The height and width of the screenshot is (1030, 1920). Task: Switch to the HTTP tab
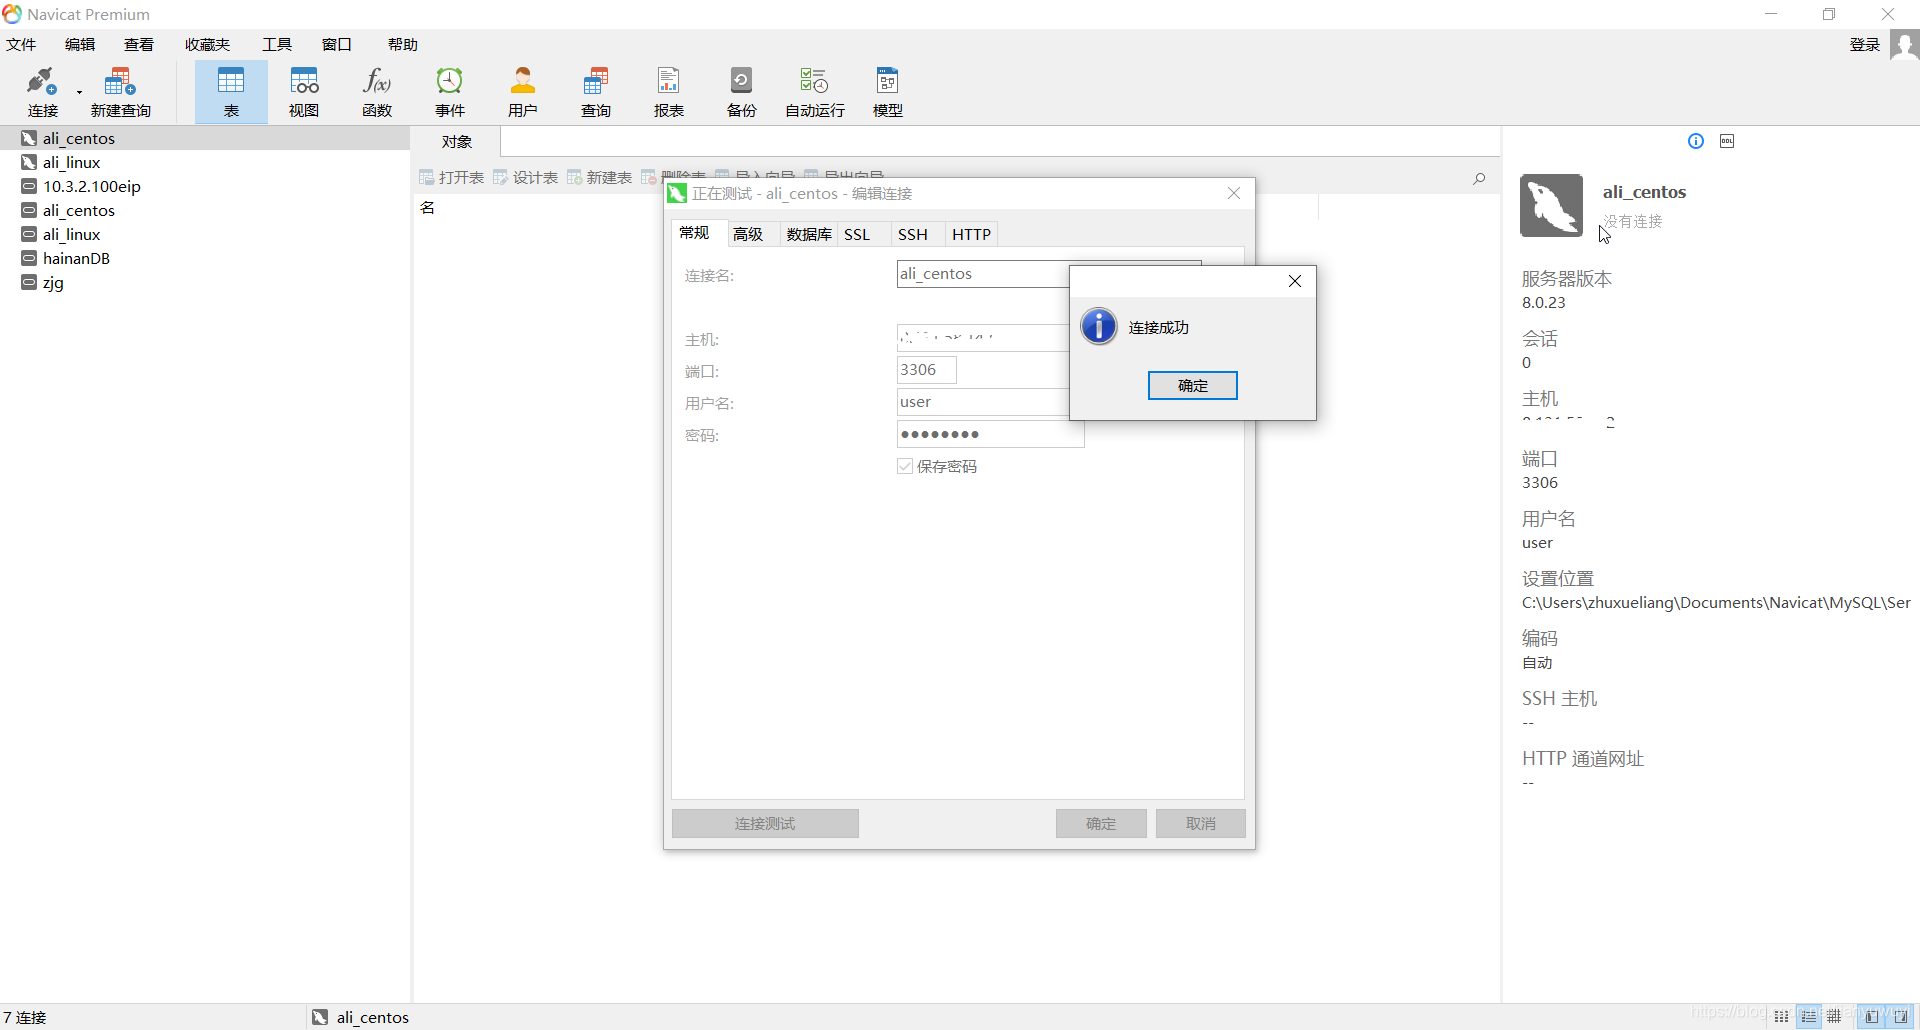coord(971,234)
